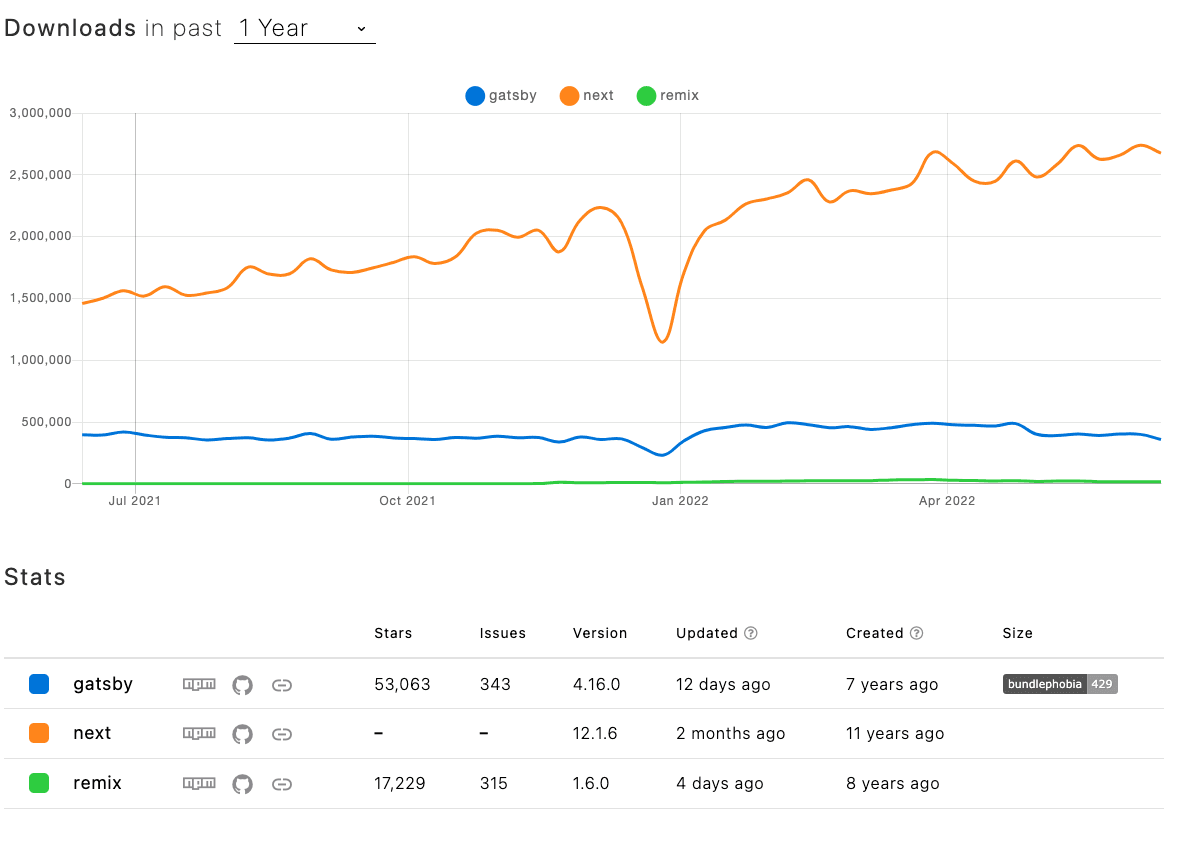Click the blue gatsby color swatch
The height and width of the screenshot is (841, 1188).
[39, 684]
